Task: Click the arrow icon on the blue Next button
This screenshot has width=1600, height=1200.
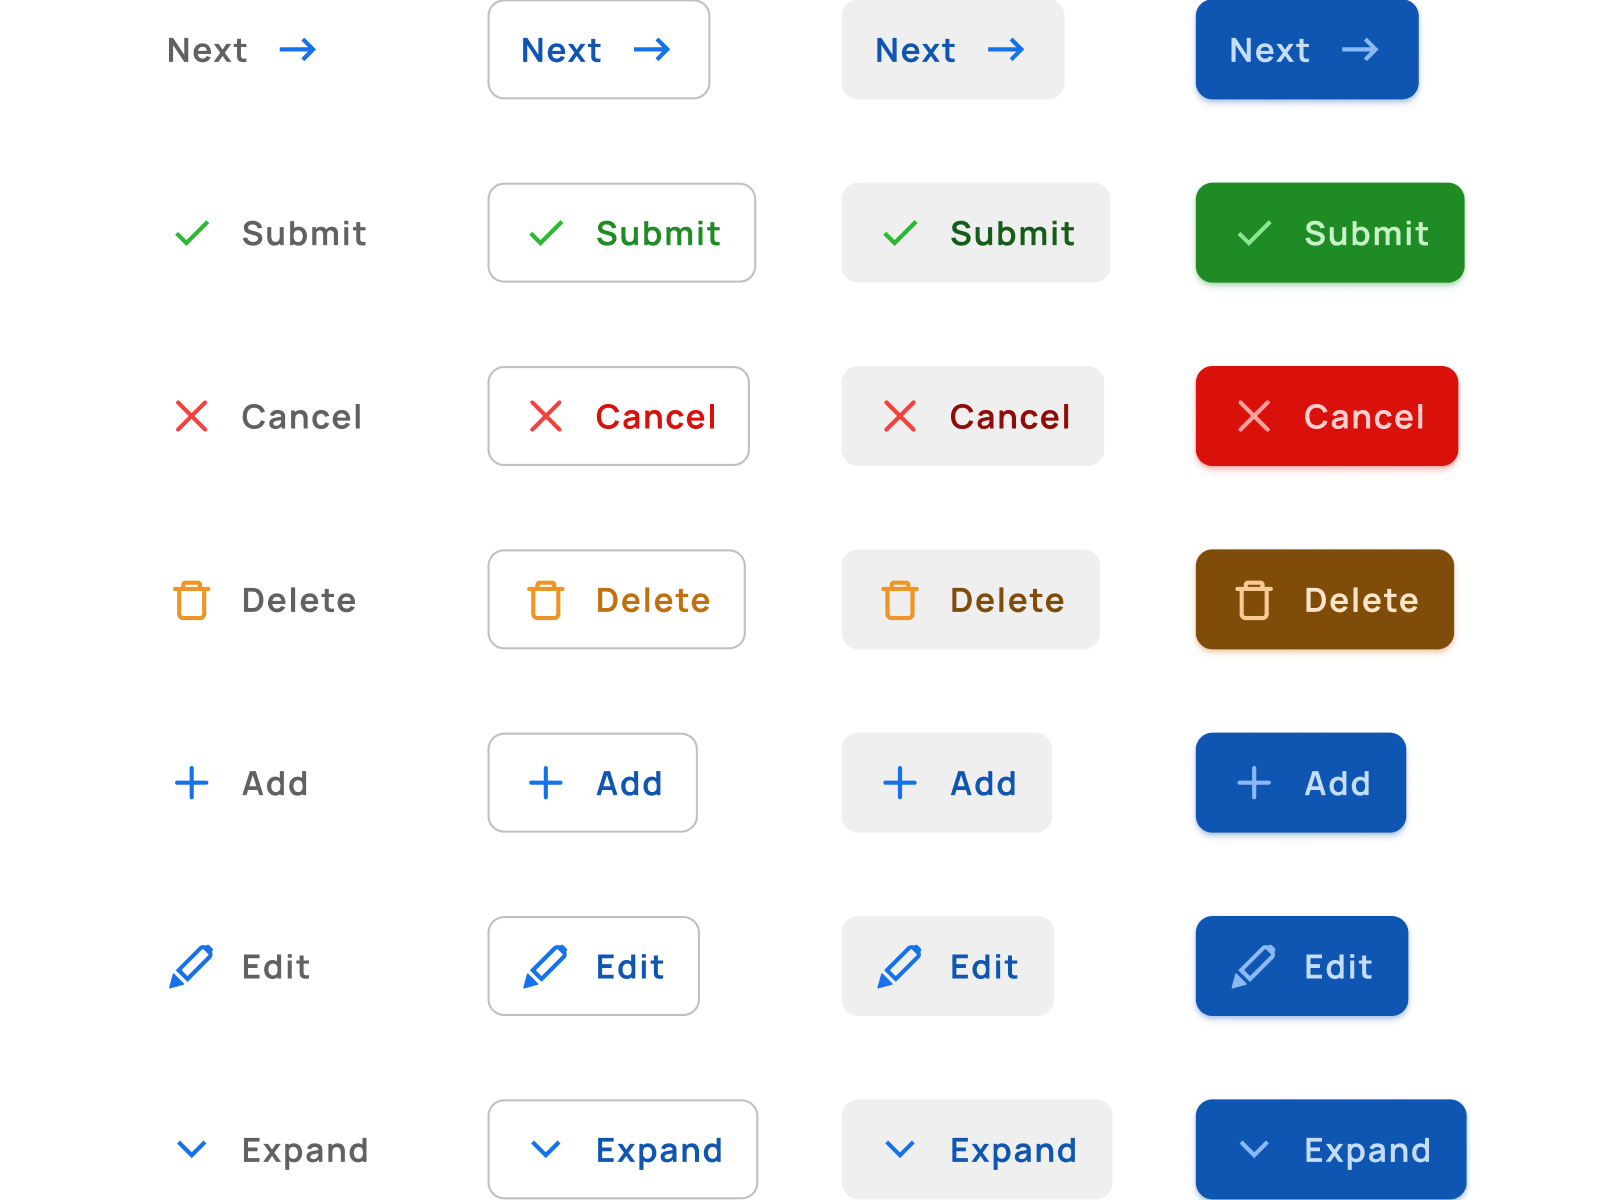Action: [x=1362, y=50]
